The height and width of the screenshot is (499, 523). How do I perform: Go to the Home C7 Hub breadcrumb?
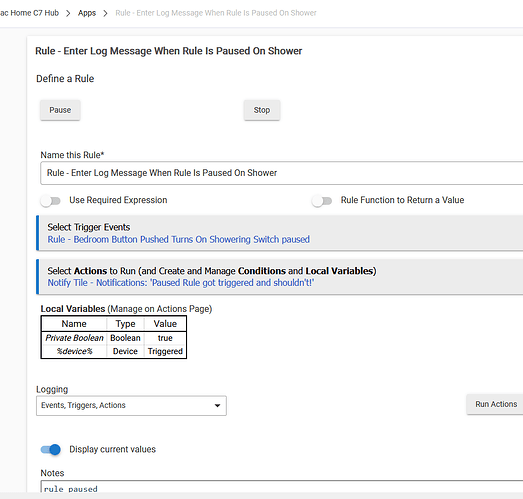29,13
